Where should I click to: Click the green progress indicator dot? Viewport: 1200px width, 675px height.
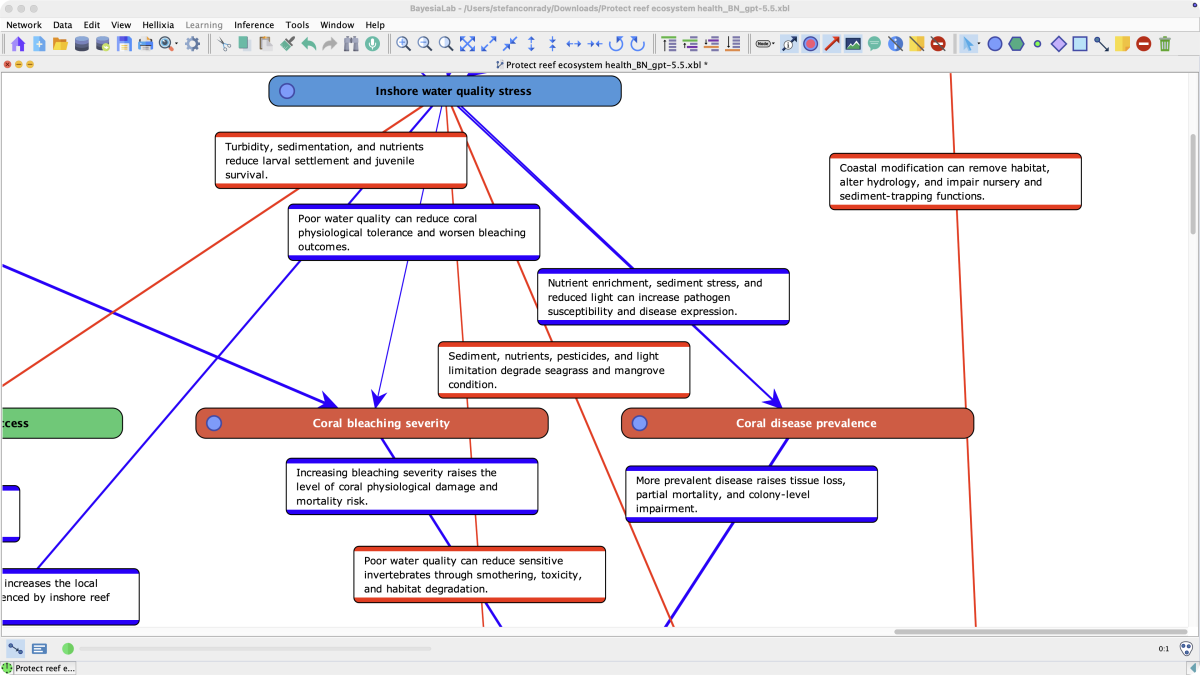(x=68, y=649)
